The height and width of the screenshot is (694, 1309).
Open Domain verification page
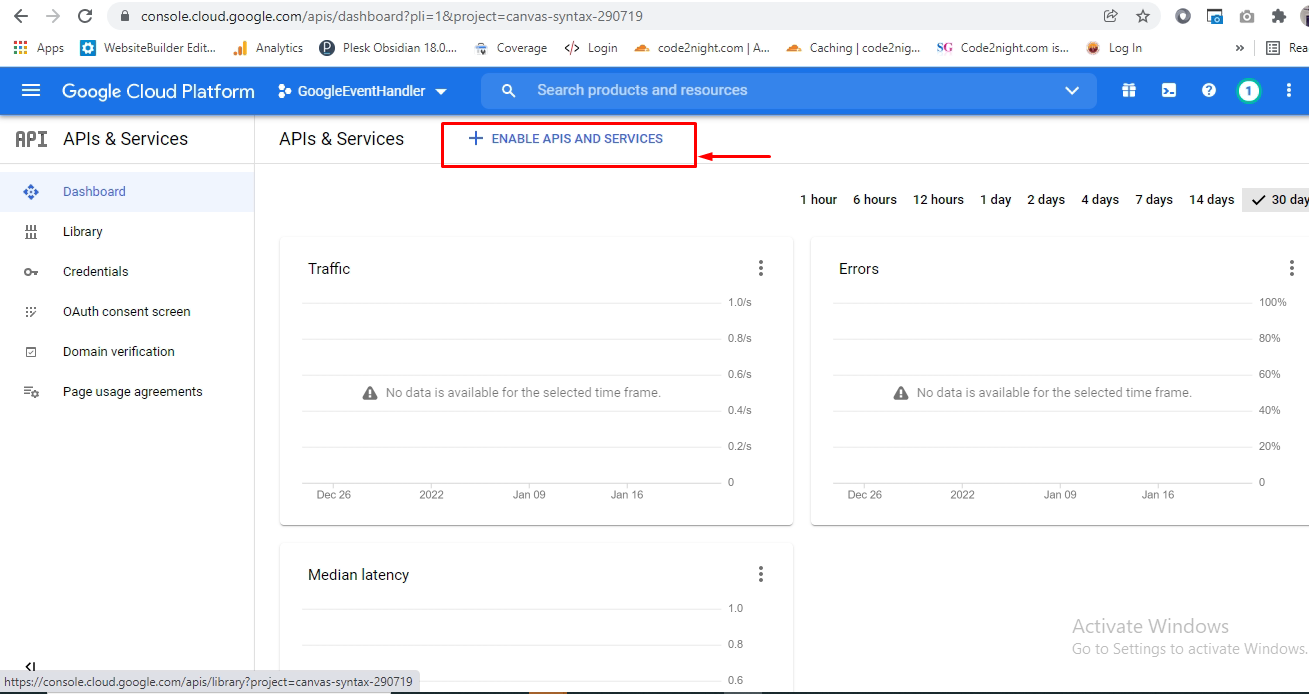pos(127,352)
